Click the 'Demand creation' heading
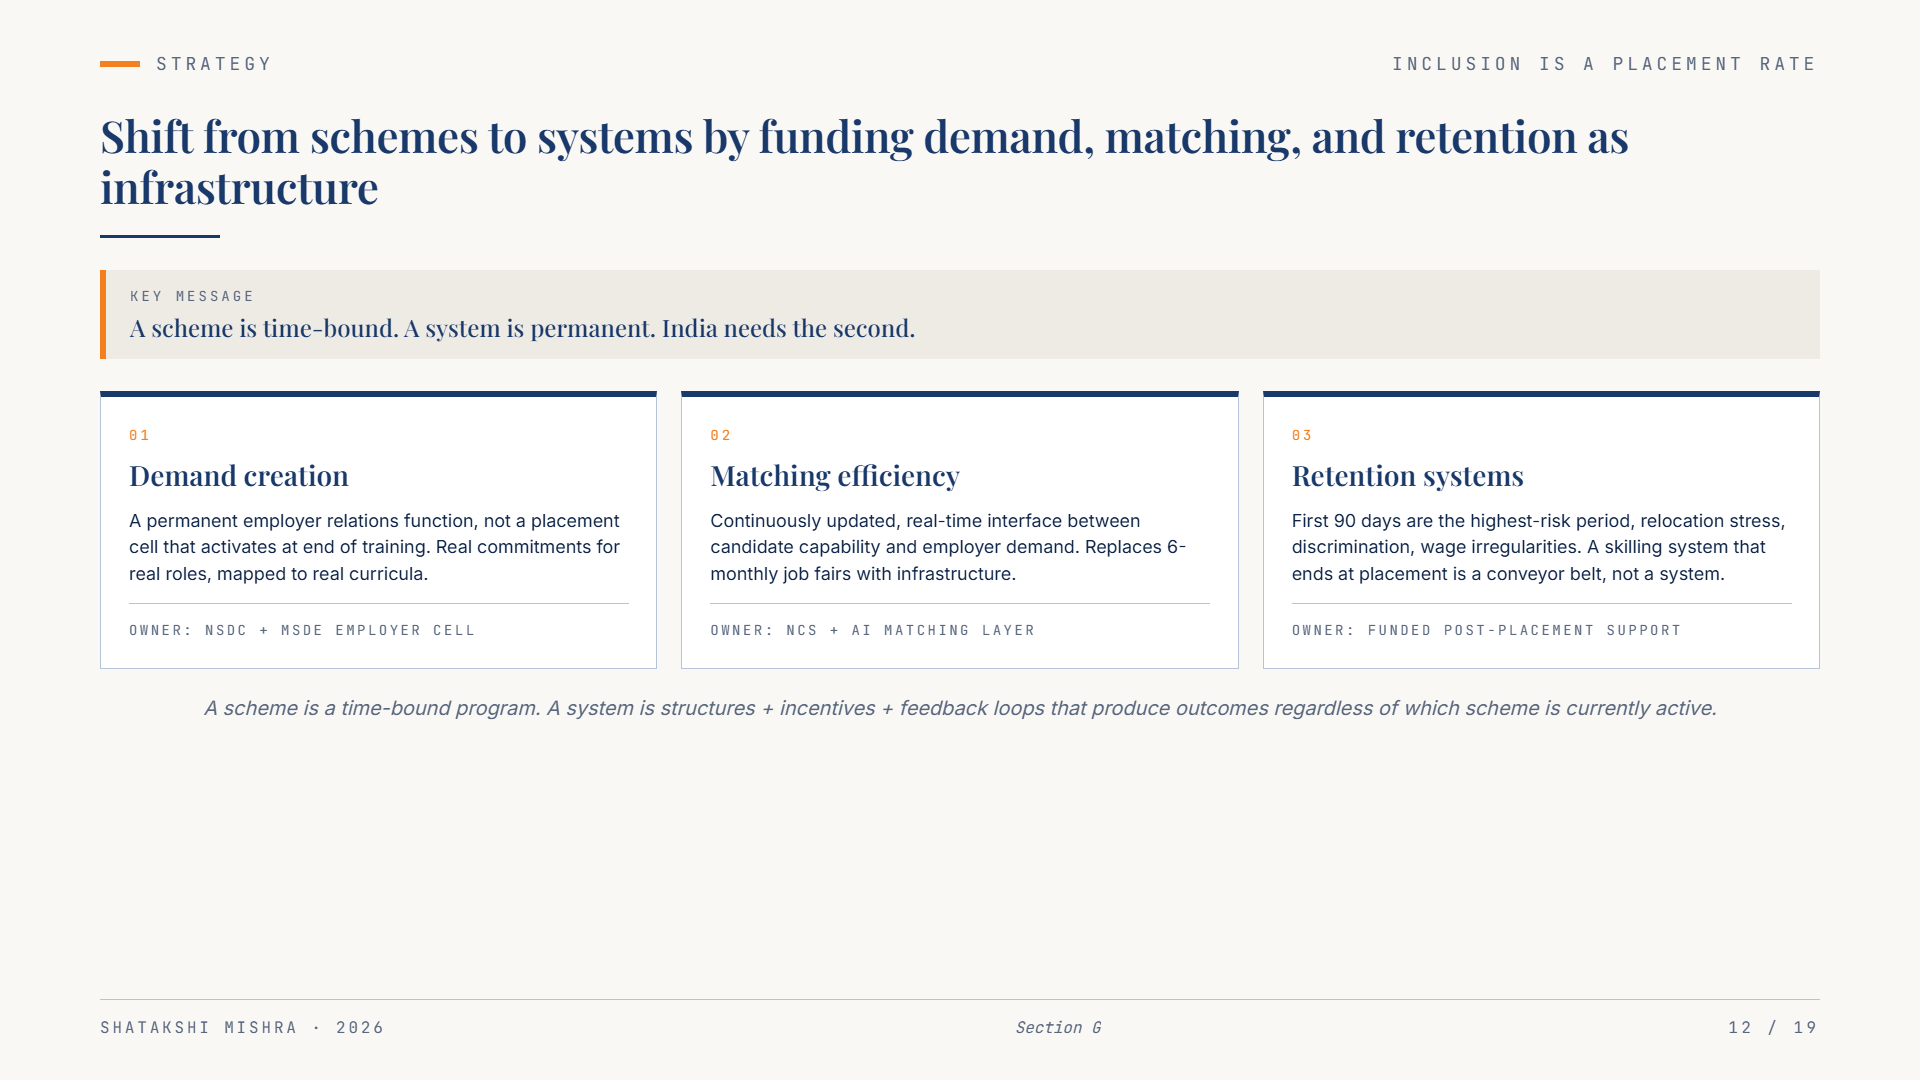This screenshot has width=1920, height=1080. [239, 476]
